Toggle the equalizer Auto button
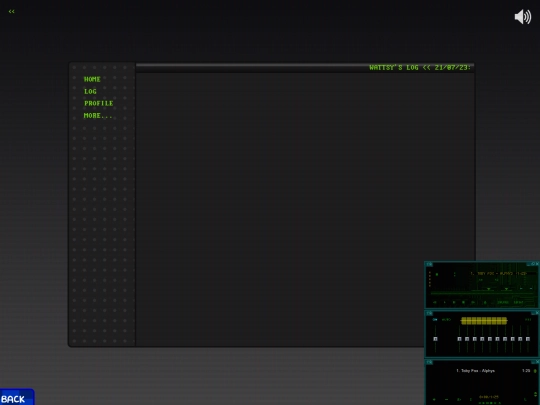 click(x=446, y=320)
